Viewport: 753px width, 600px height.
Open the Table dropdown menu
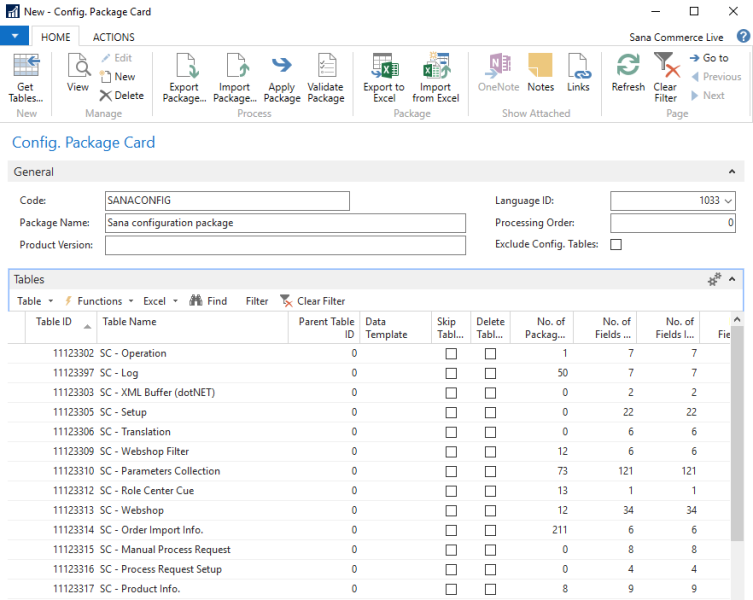35,301
